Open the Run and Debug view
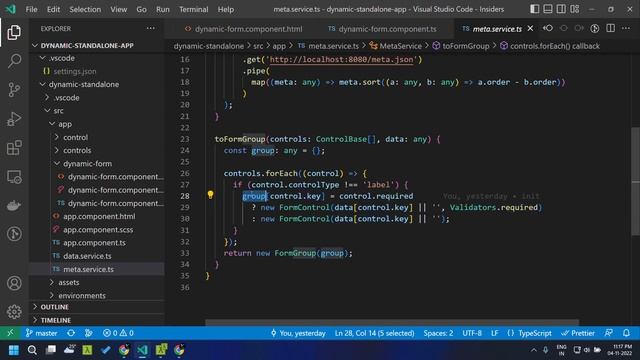 tap(14, 119)
